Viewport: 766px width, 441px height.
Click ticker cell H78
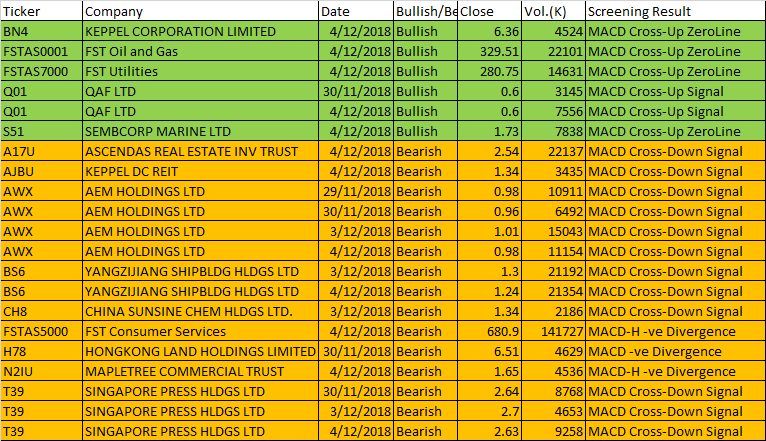[x=42, y=352]
